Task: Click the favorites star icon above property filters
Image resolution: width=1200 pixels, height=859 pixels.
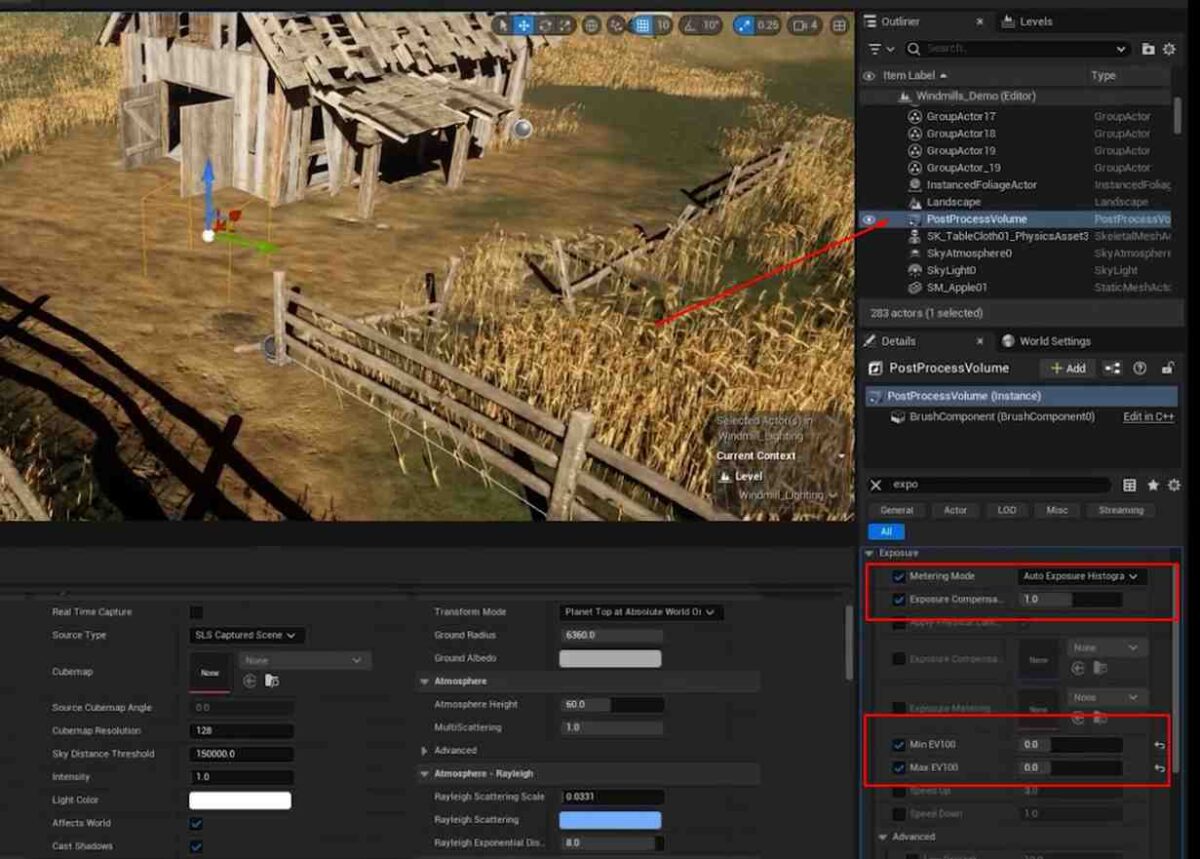Action: coord(1152,485)
